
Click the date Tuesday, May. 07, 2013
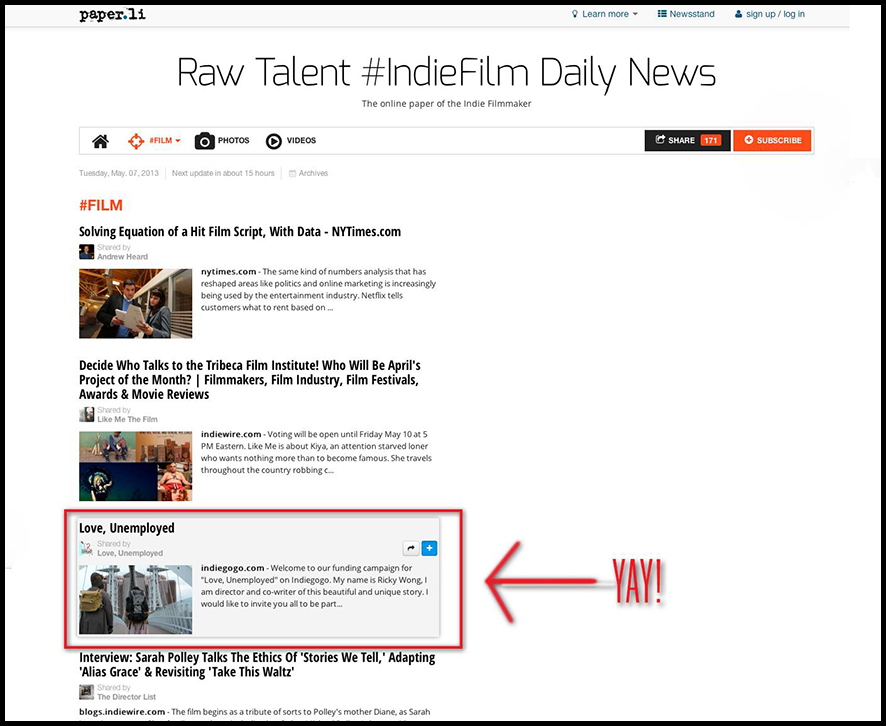coord(119,173)
